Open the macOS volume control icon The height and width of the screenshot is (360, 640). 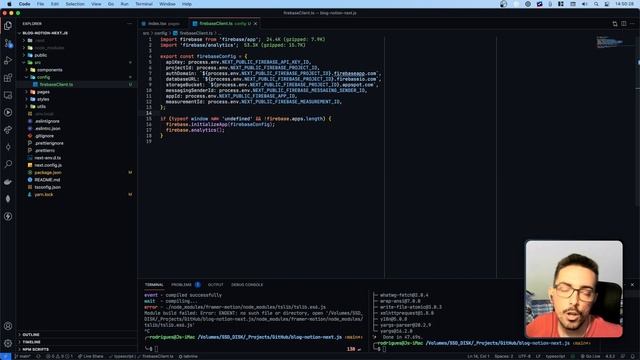584,4
